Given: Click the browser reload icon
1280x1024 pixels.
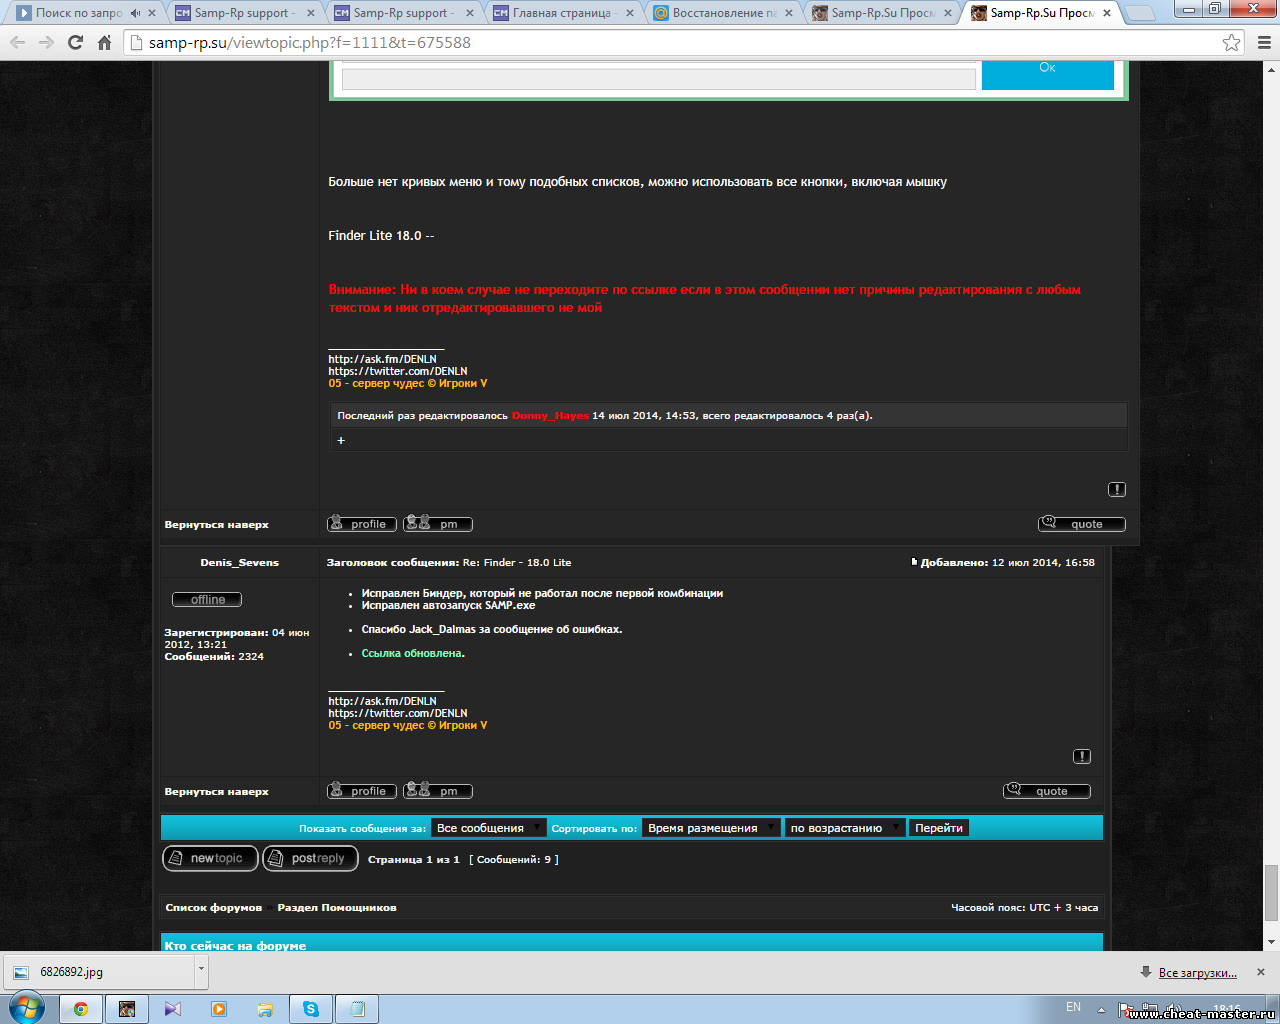Looking at the screenshot, I should tap(75, 43).
